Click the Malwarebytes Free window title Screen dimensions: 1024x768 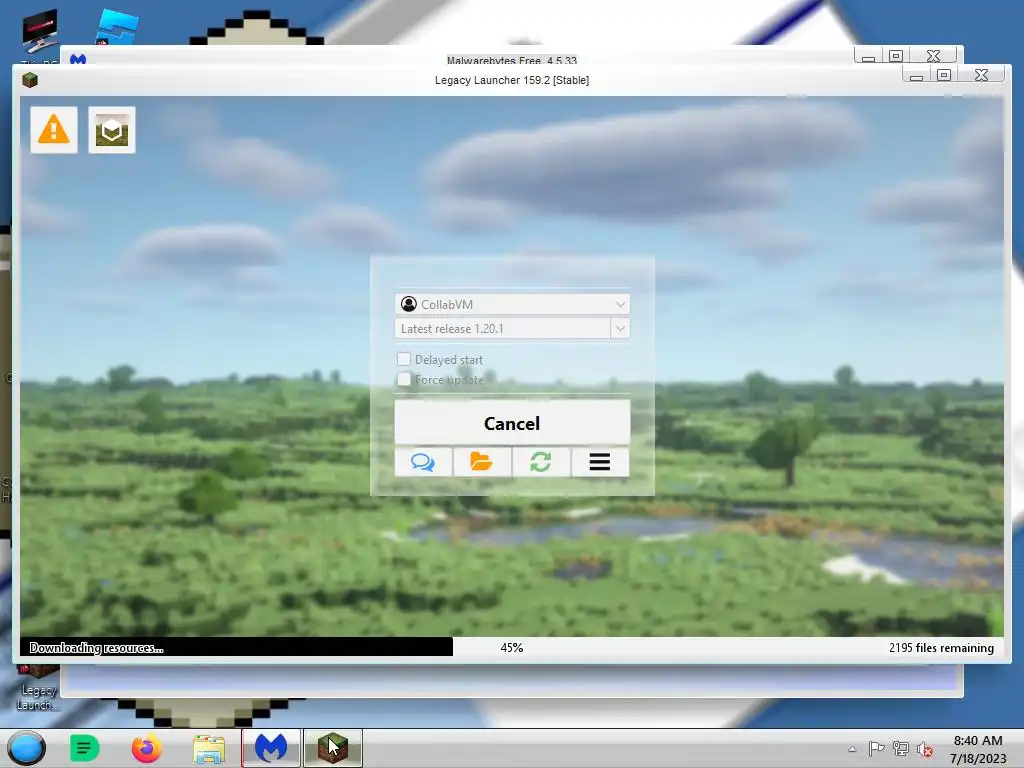[512, 61]
